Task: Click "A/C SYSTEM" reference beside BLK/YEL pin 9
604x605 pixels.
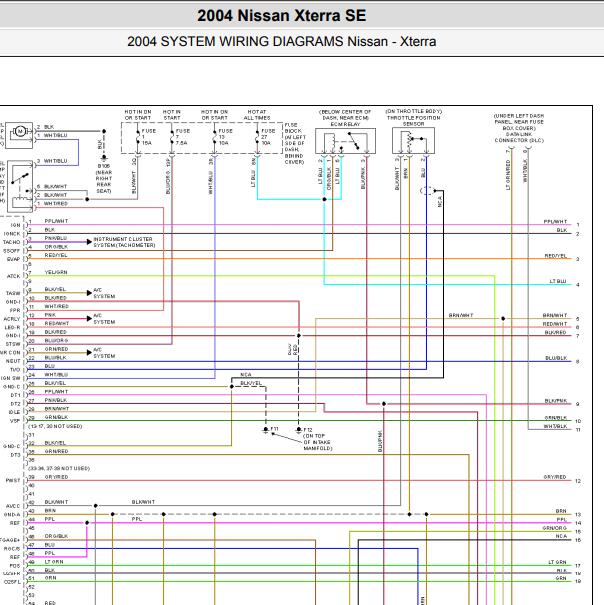Action: pos(104,293)
